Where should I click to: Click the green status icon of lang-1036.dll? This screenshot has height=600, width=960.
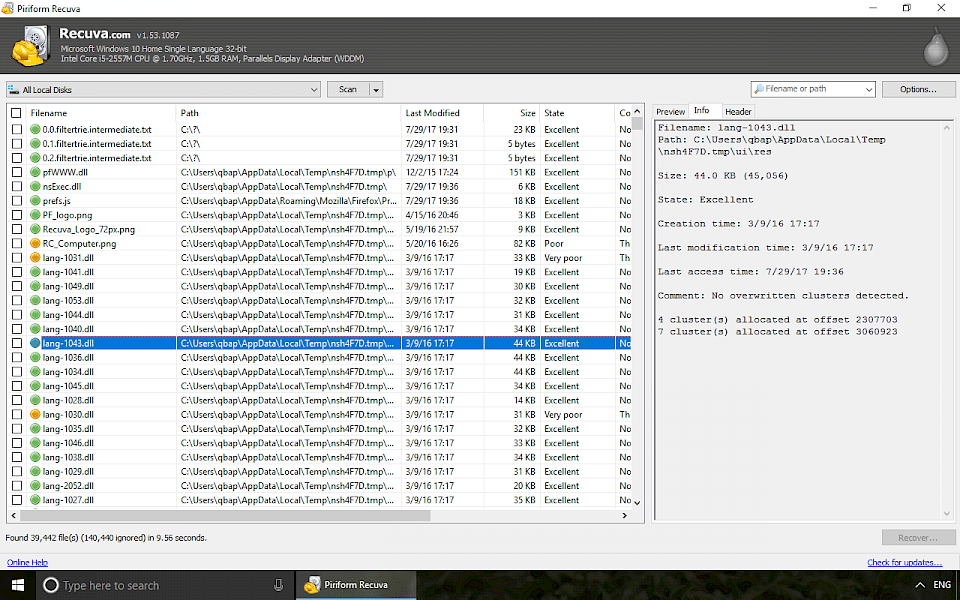pos(36,358)
